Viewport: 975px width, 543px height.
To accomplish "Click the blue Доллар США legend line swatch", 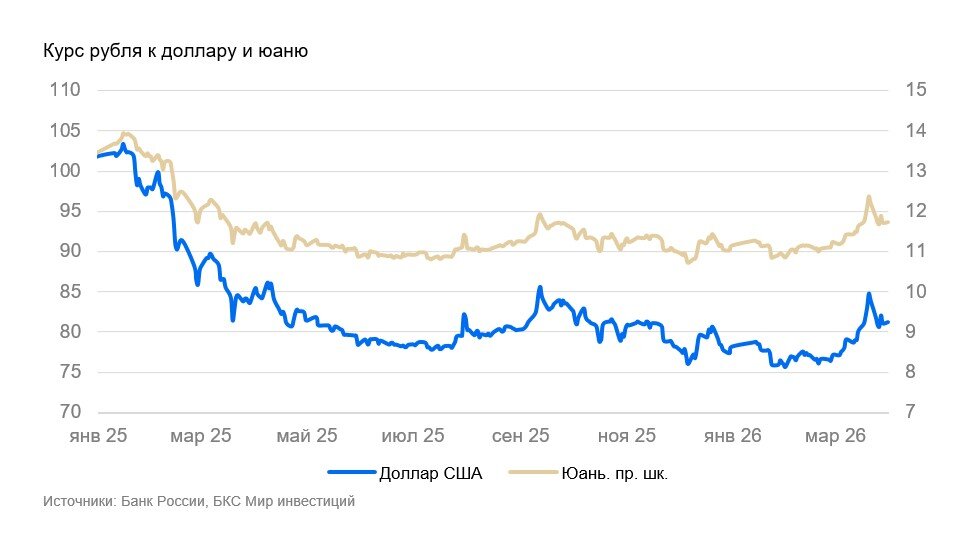I will point(350,473).
